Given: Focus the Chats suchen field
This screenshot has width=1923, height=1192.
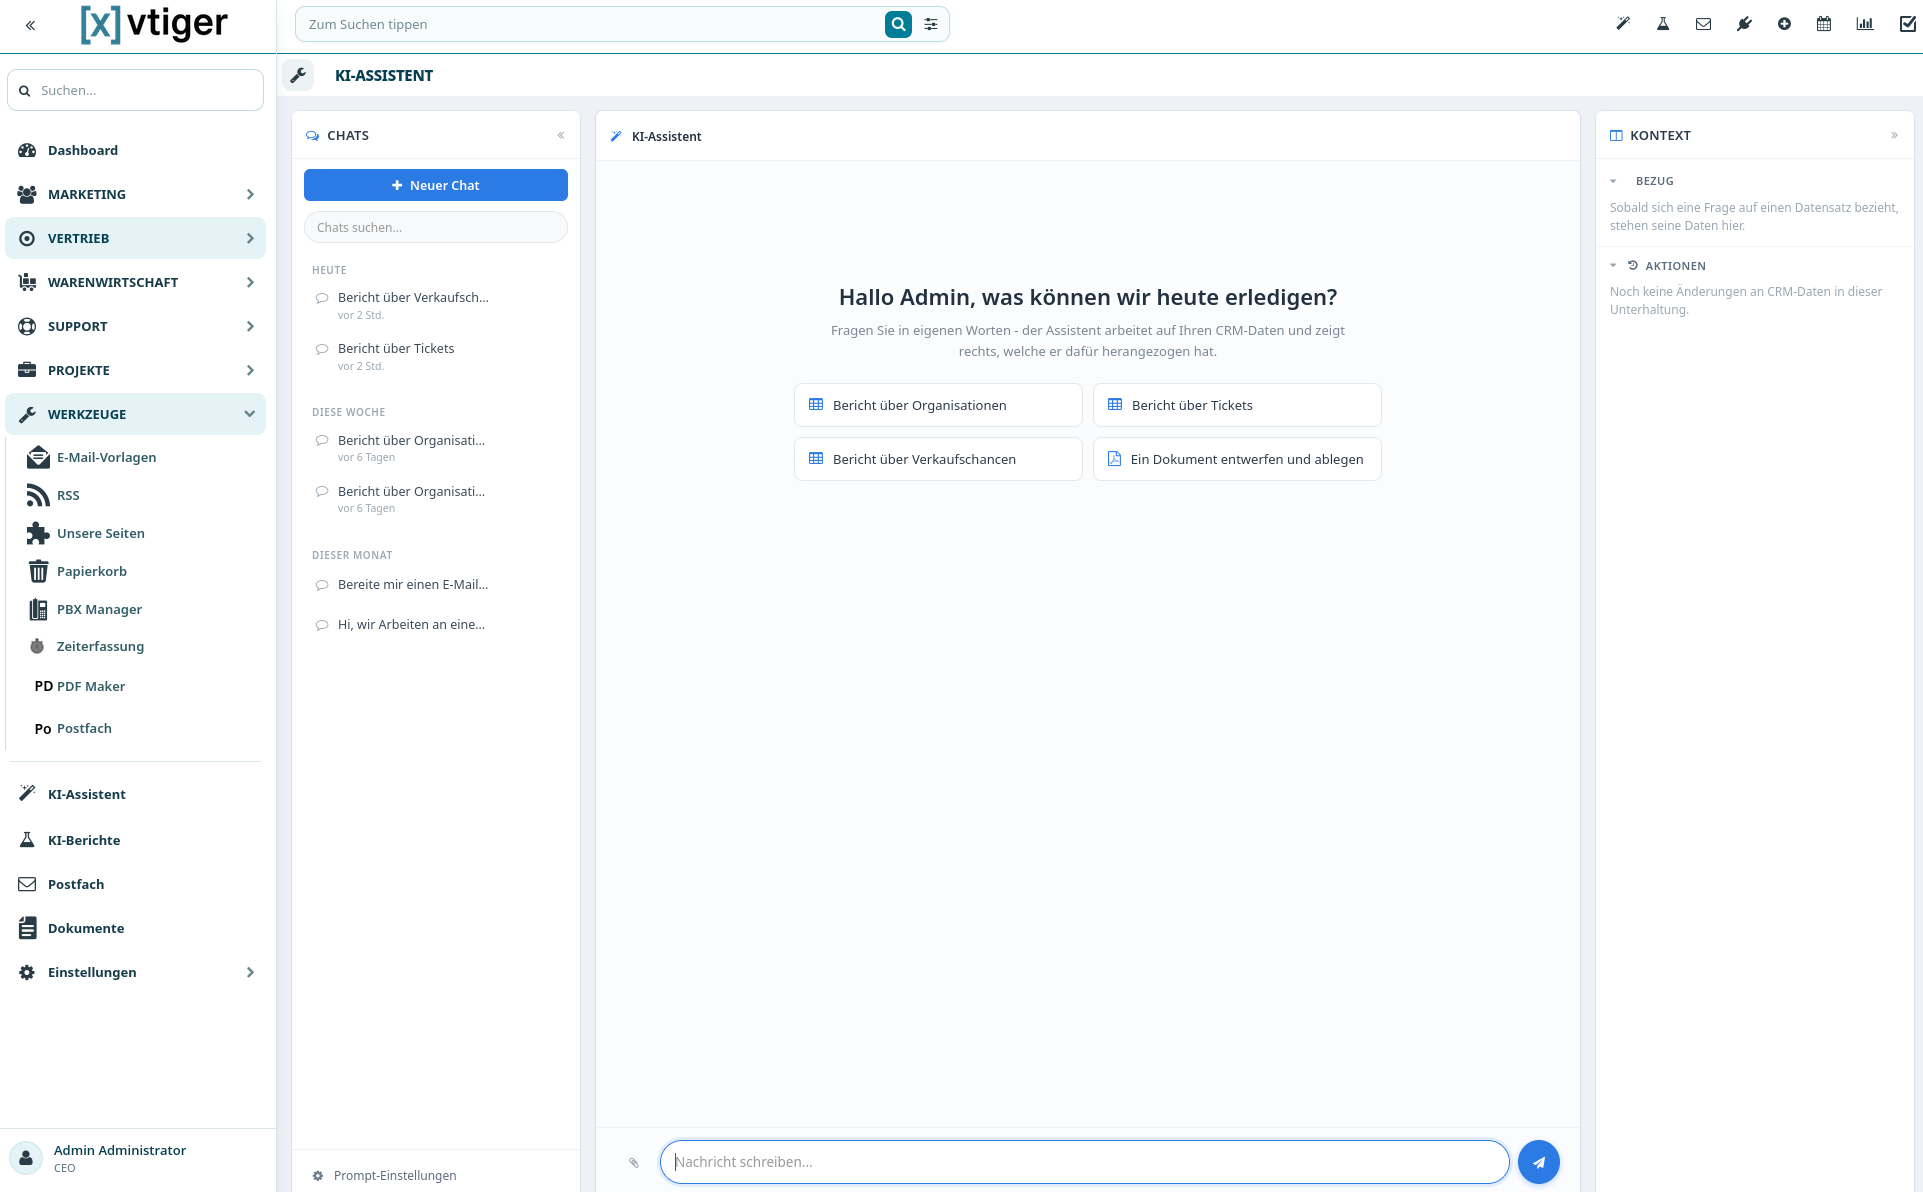Looking at the screenshot, I should (x=436, y=227).
